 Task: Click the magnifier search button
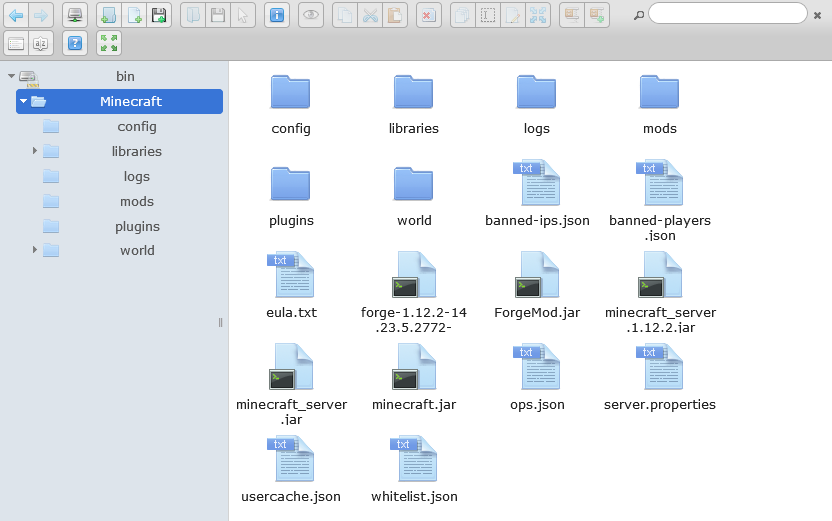pos(639,15)
